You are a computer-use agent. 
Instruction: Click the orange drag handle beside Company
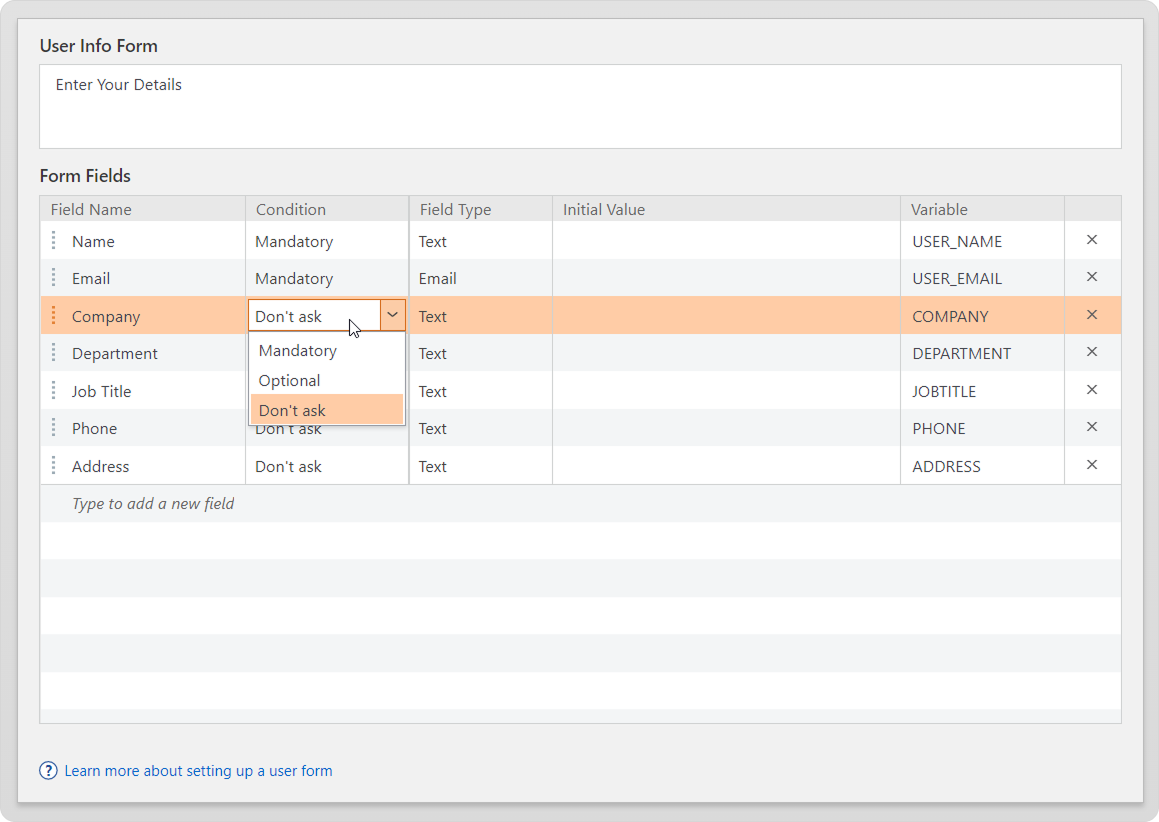coord(53,316)
